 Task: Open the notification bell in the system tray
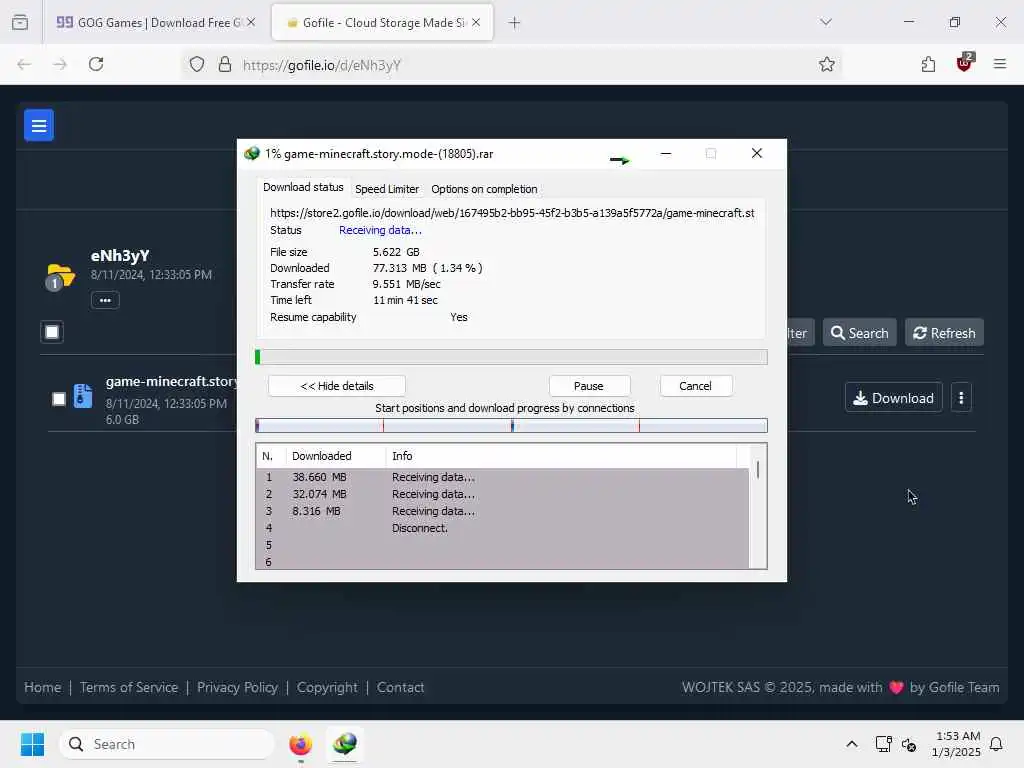coord(996,744)
